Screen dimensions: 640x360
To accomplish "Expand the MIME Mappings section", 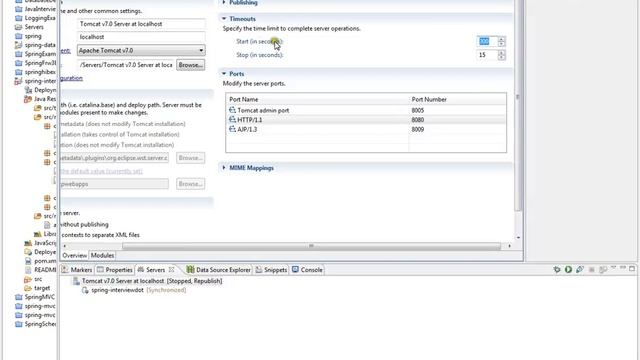I will pos(224,168).
